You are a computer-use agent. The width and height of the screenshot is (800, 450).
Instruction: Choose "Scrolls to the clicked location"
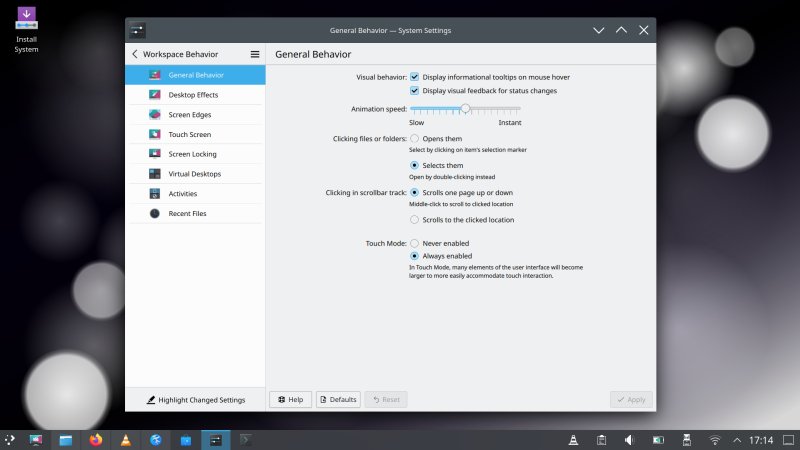coord(415,220)
